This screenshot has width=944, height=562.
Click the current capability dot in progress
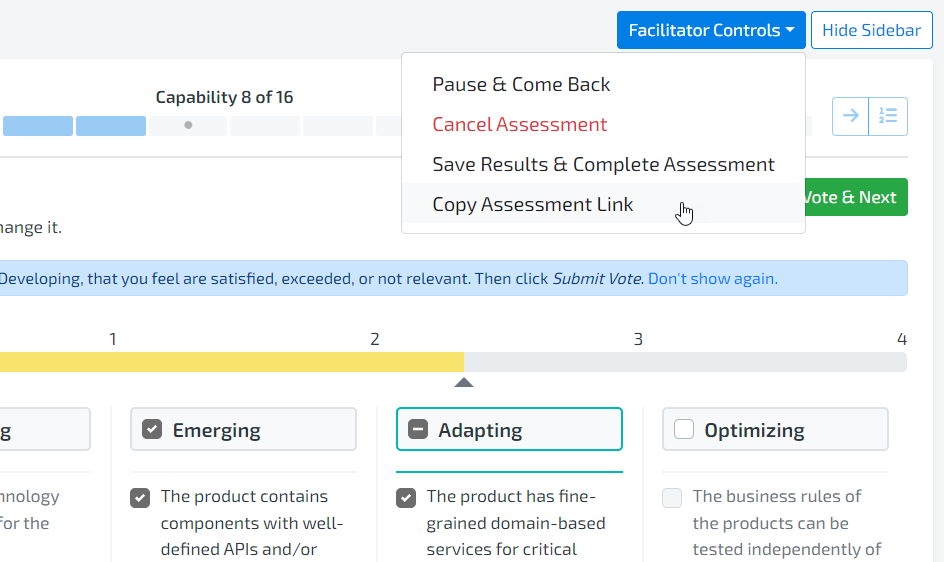(x=188, y=126)
